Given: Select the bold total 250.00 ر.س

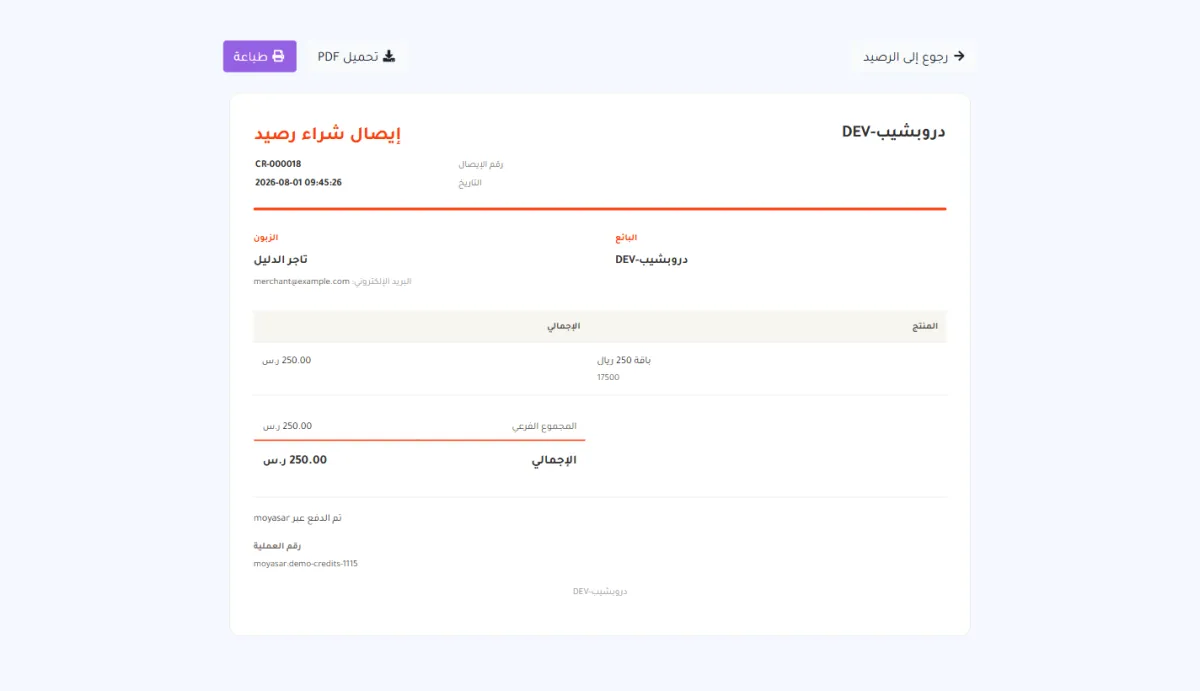Looking at the screenshot, I should (x=295, y=460).
